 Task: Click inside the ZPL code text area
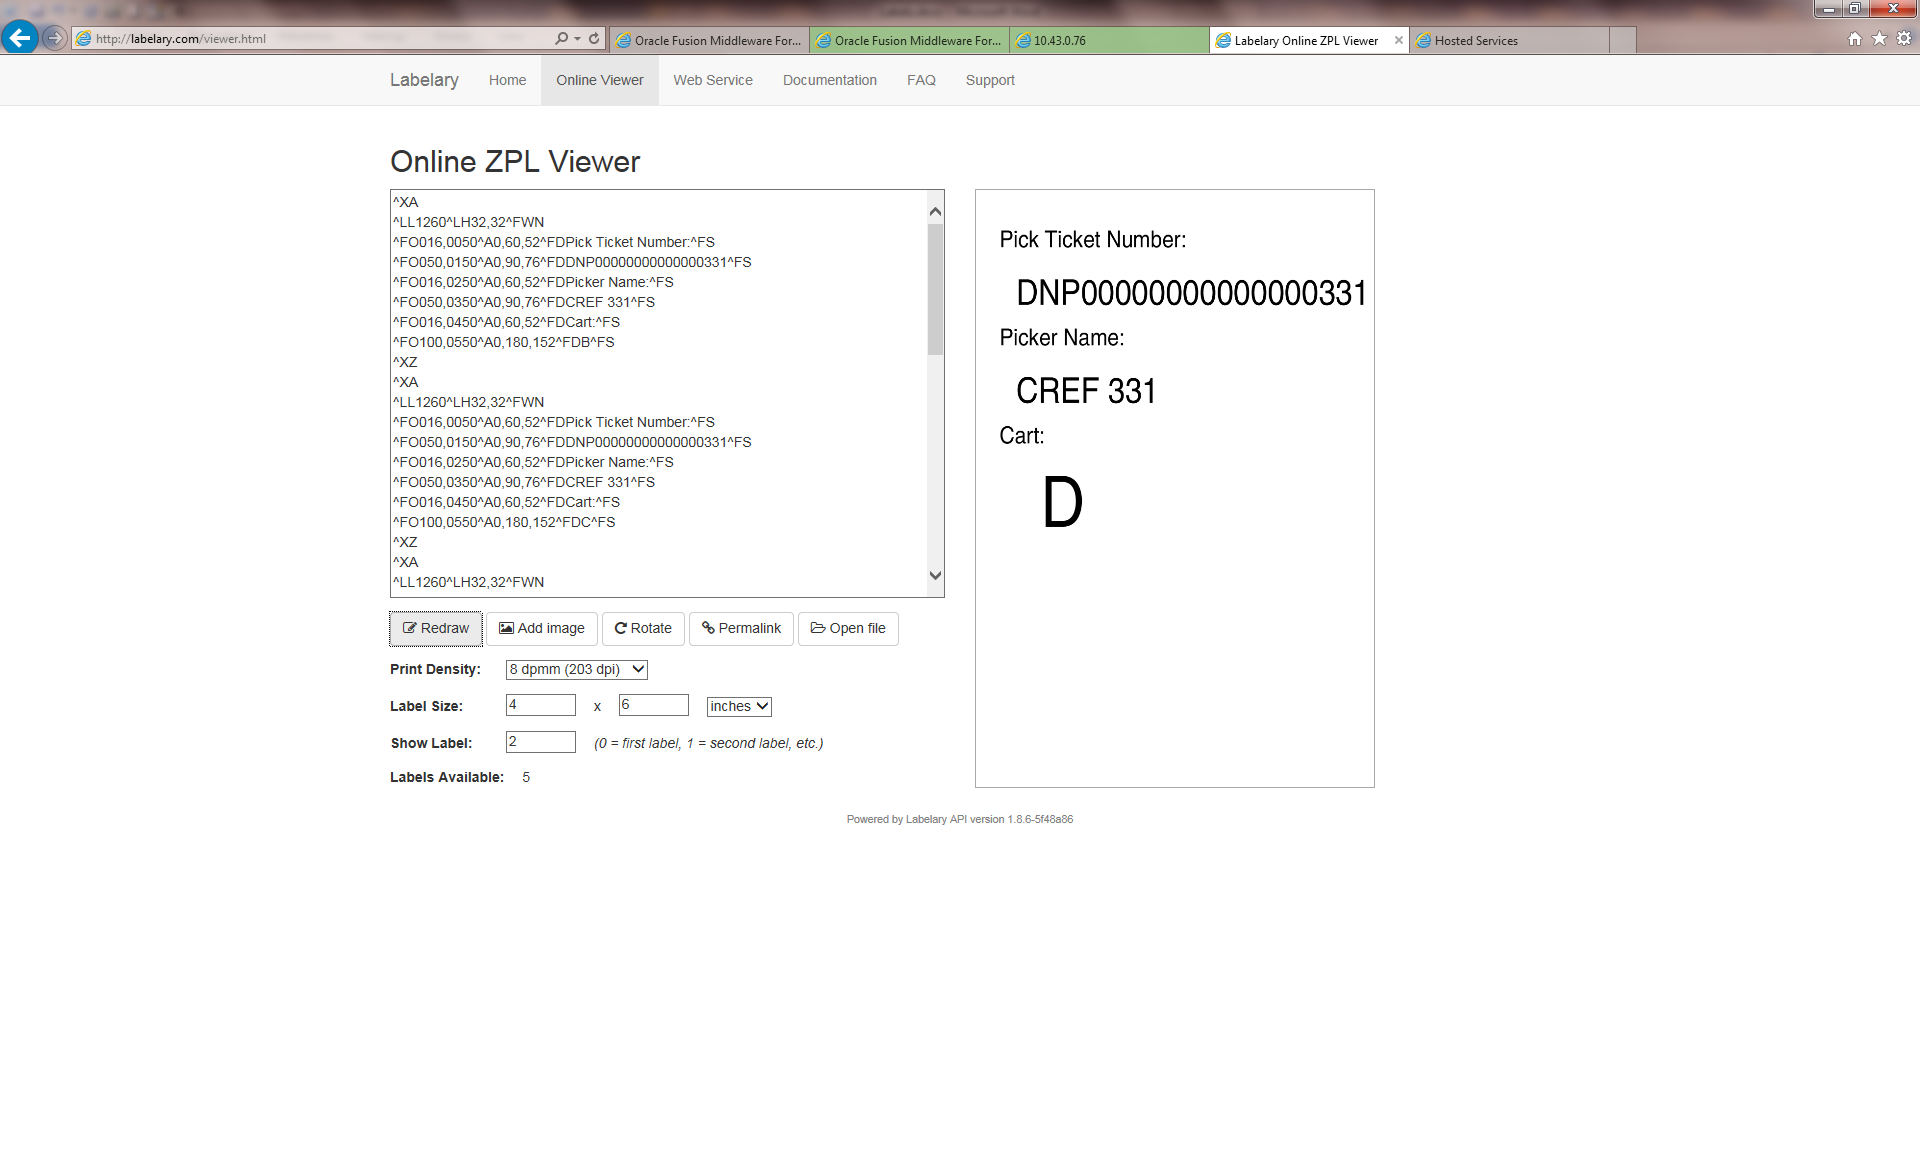click(658, 393)
